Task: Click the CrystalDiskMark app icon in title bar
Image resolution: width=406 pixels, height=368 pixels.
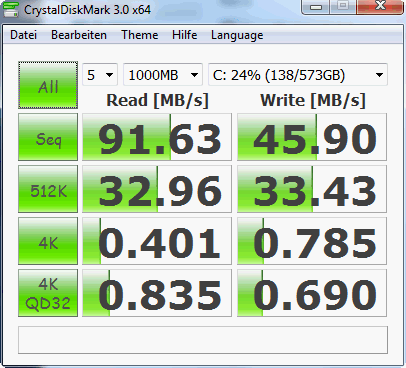Action: point(10,9)
